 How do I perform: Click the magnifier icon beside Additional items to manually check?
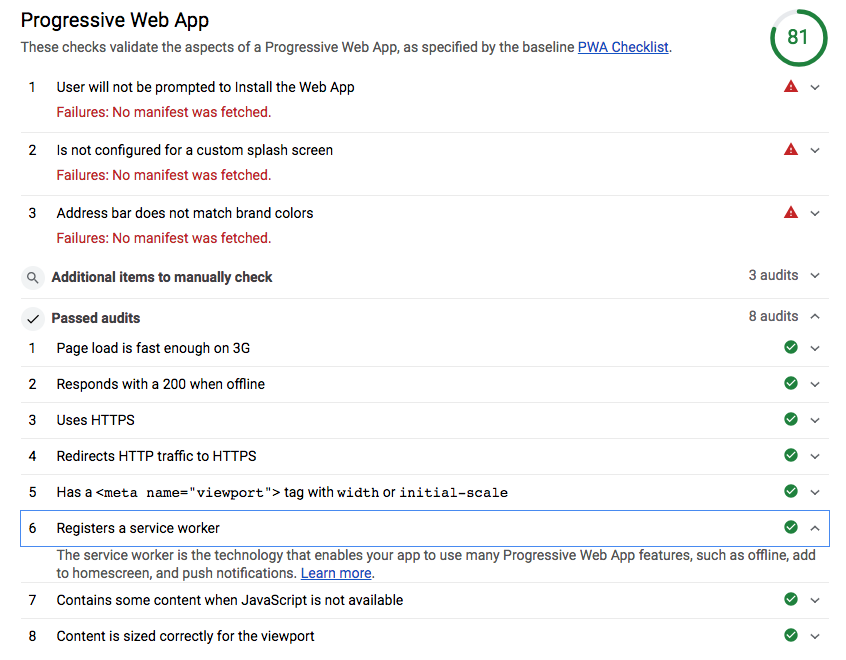click(32, 277)
